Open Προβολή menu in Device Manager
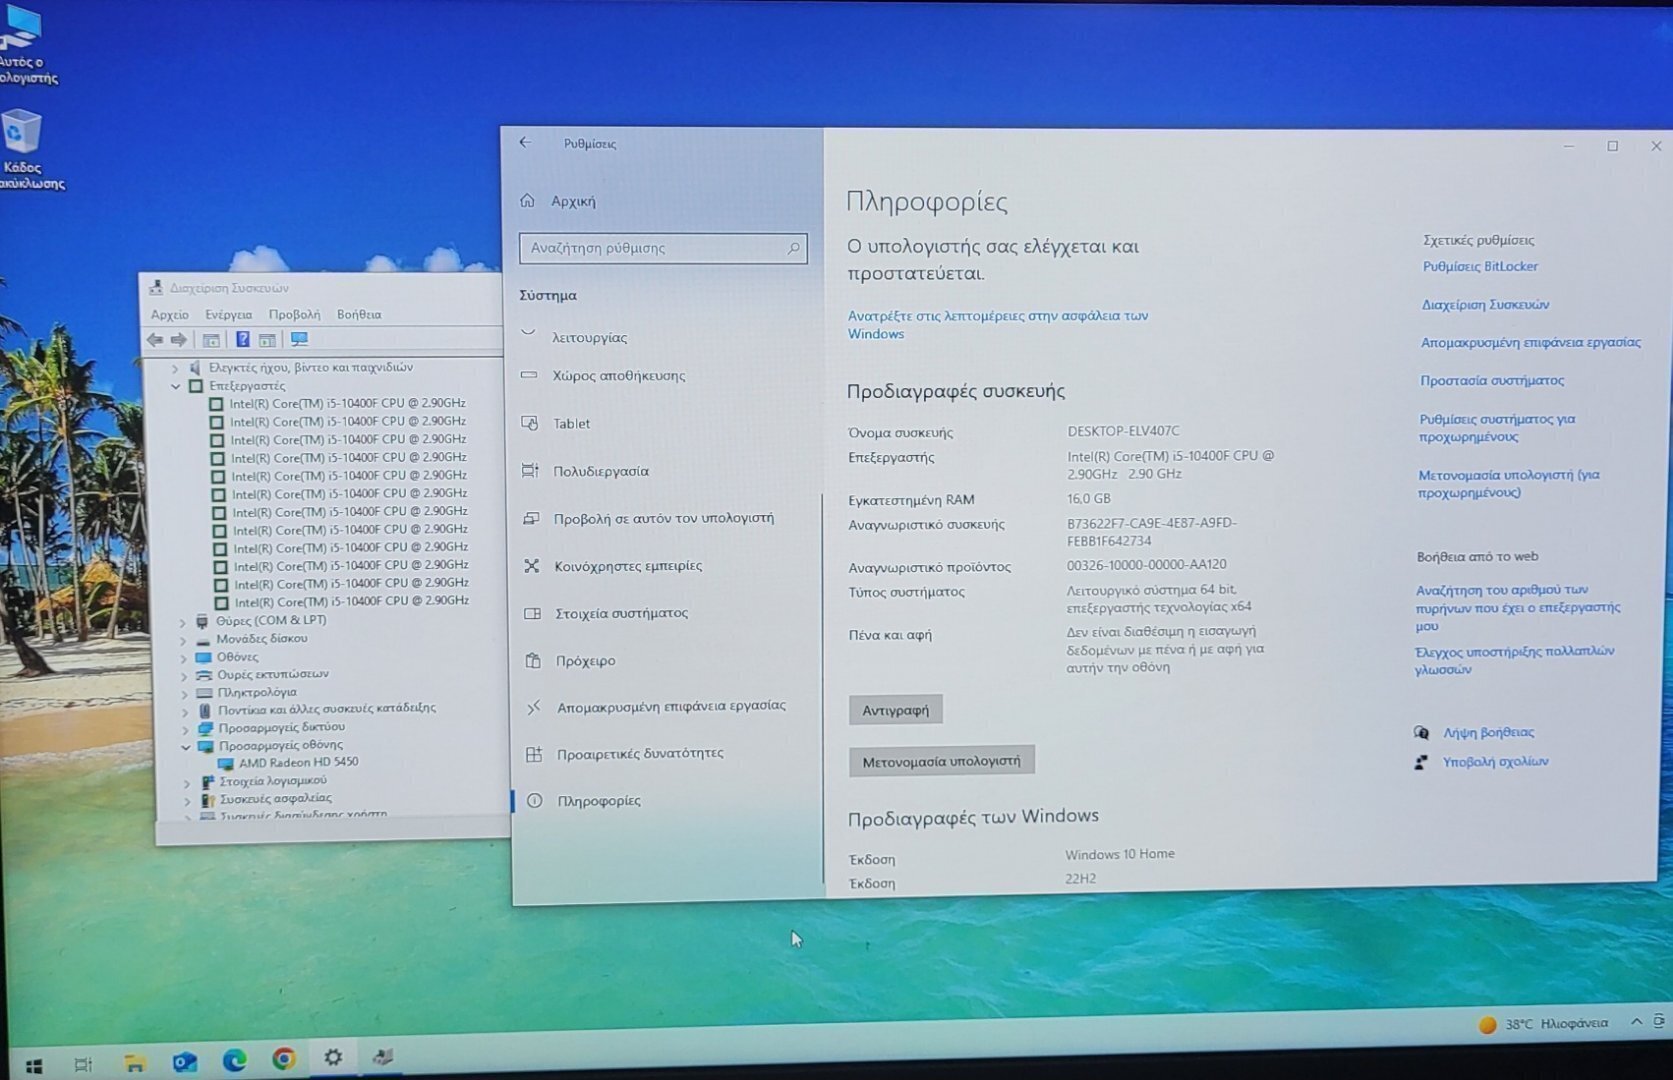This screenshot has height=1080, width=1673. coord(294,314)
